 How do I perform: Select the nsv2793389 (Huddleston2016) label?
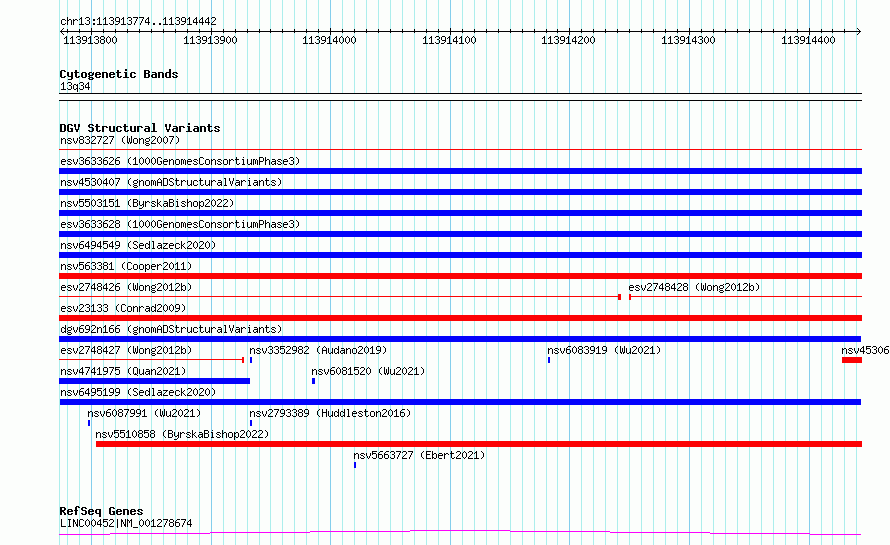pyautogui.click(x=330, y=413)
